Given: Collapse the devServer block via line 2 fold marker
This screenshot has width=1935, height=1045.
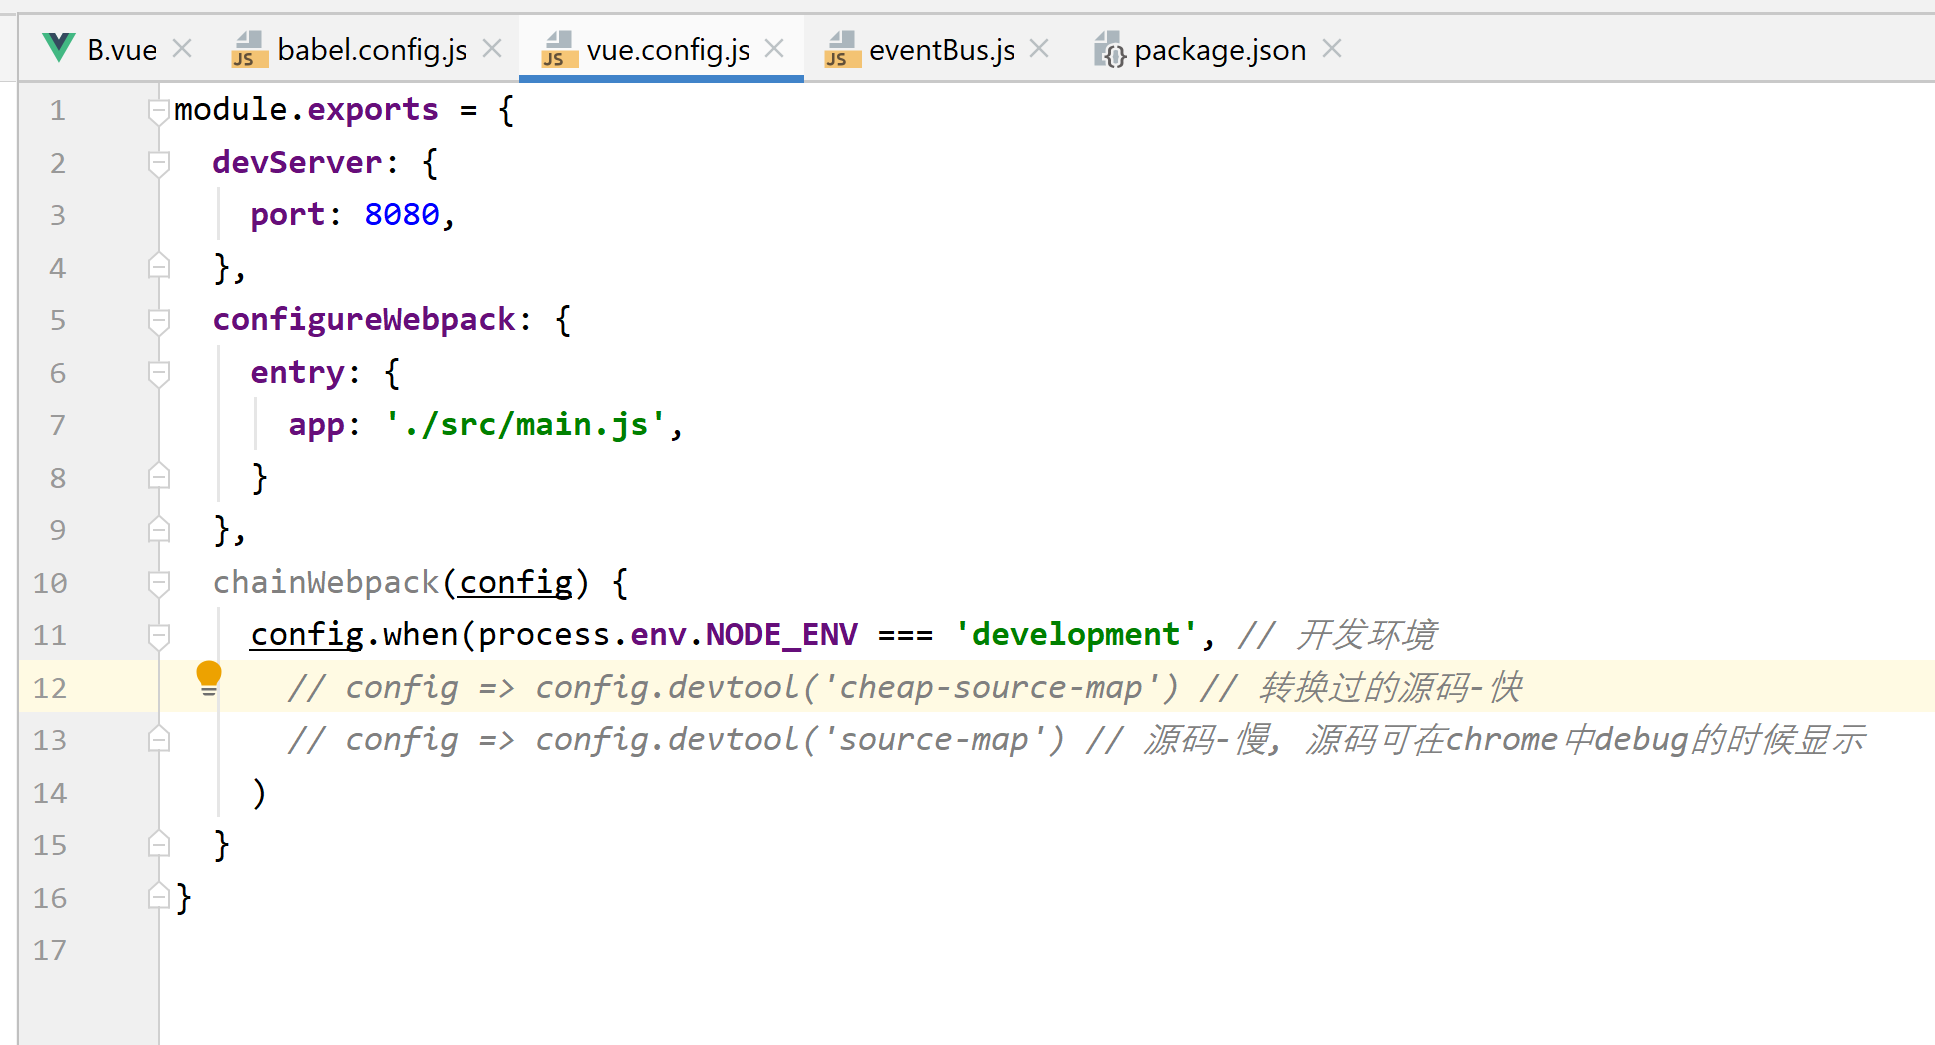Looking at the screenshot, I should [158, 163].
